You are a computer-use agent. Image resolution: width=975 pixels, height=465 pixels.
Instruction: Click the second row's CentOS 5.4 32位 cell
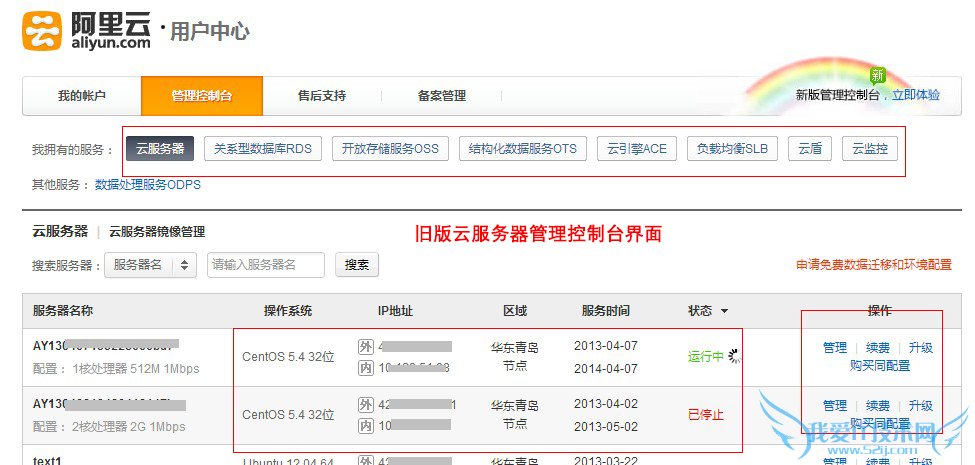pos(289,415)
